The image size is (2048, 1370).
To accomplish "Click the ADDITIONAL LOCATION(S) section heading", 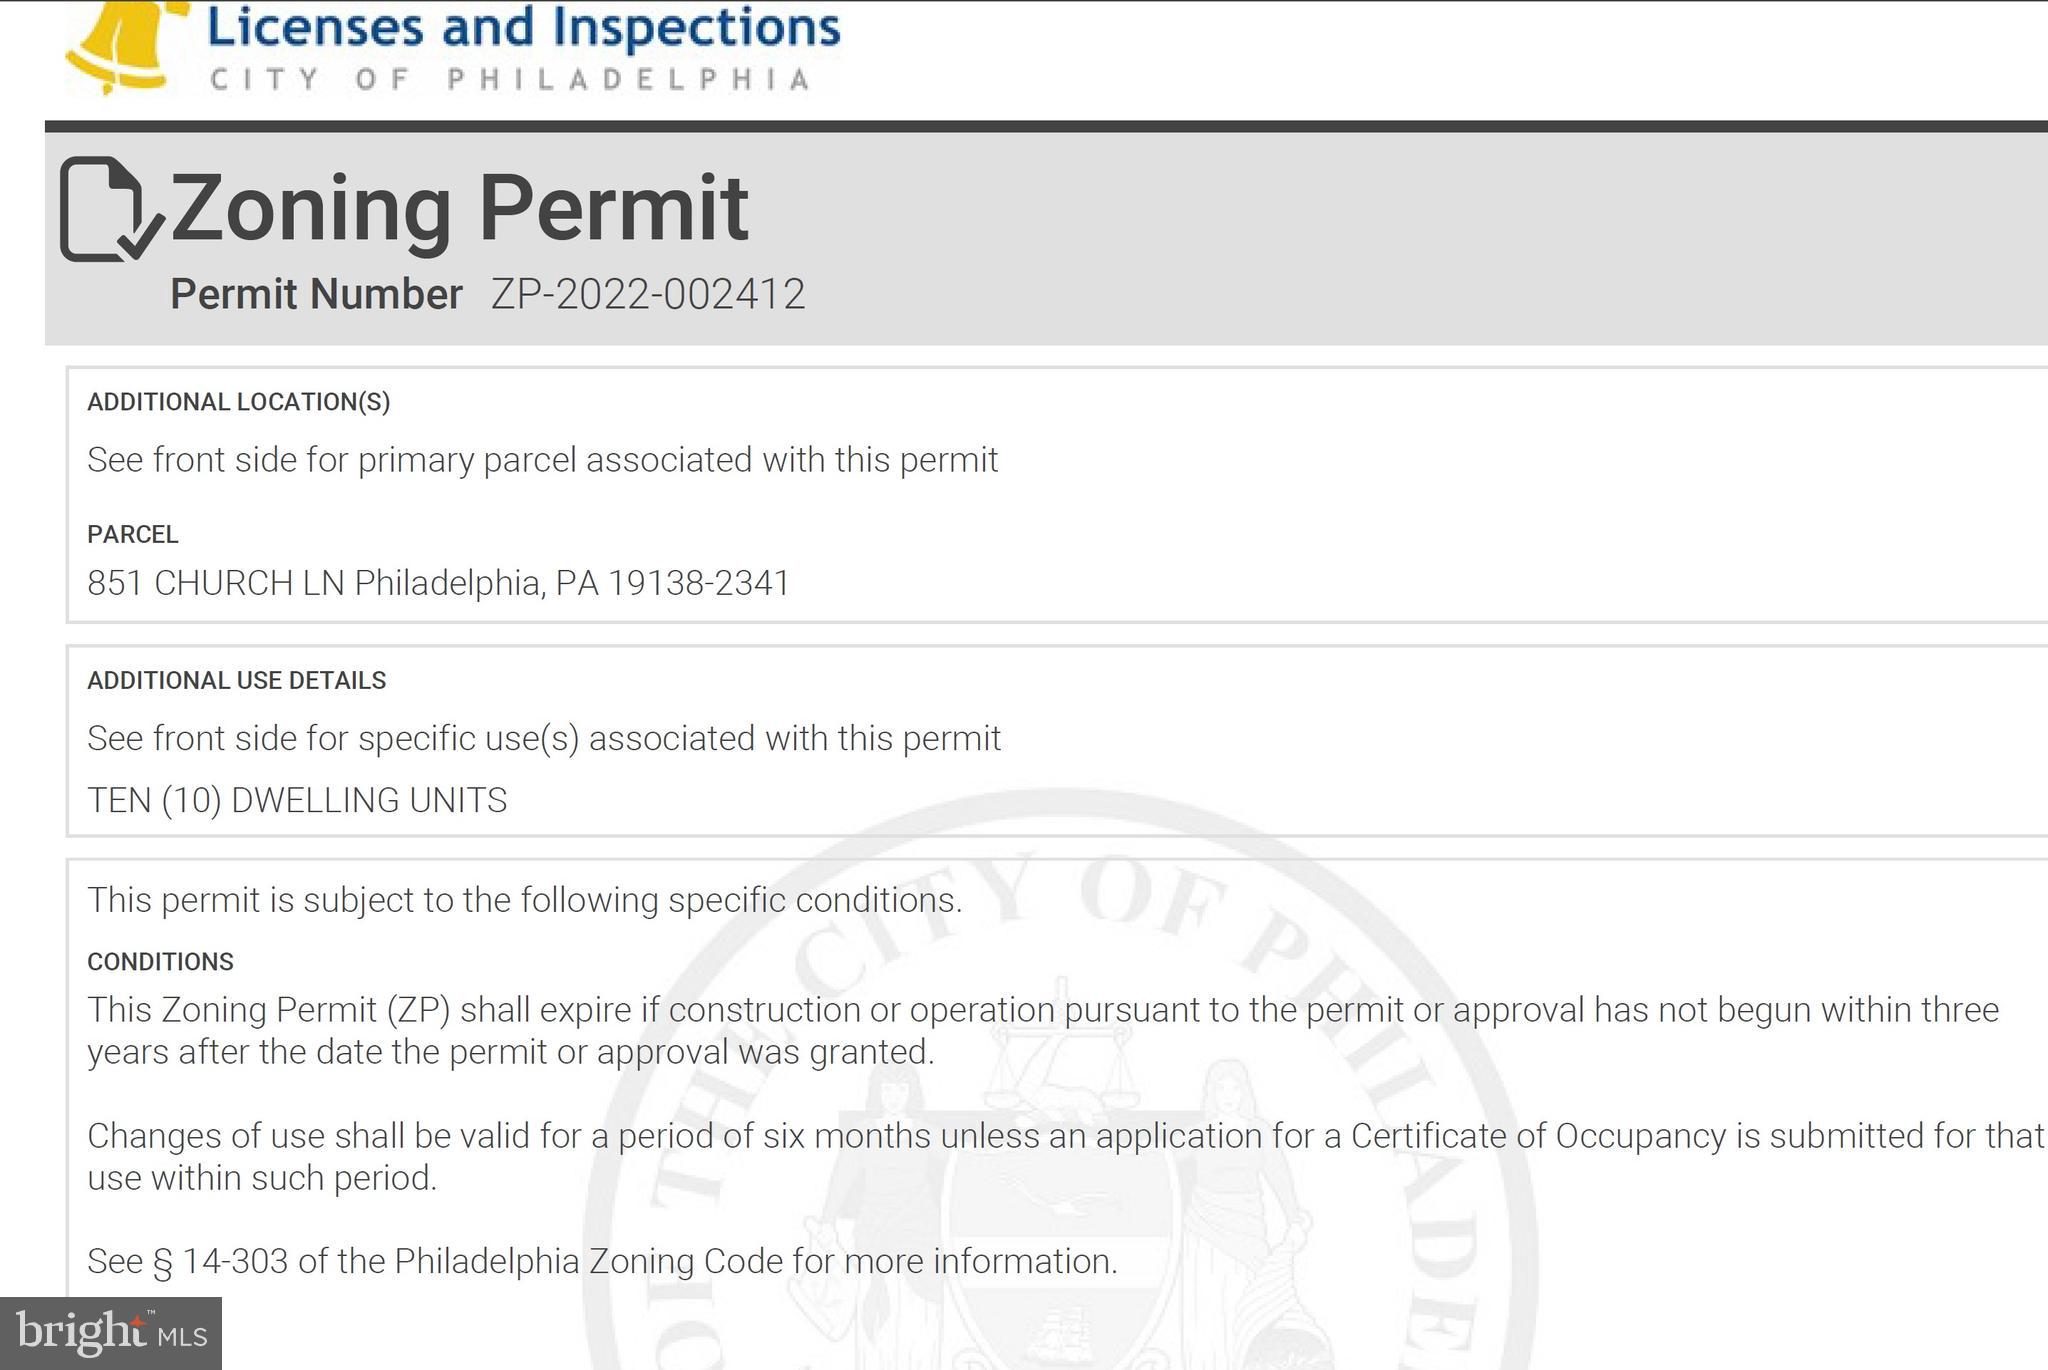I will 238,402.
